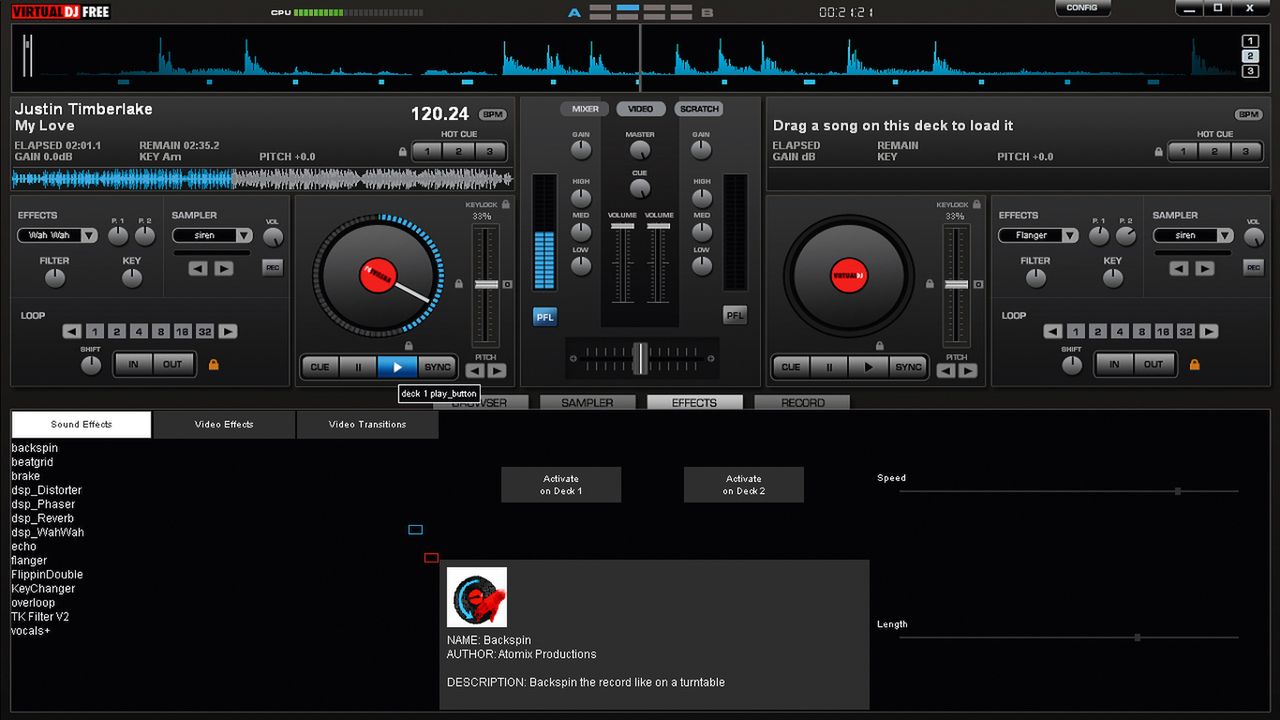Click deck 1 play button

397,367
